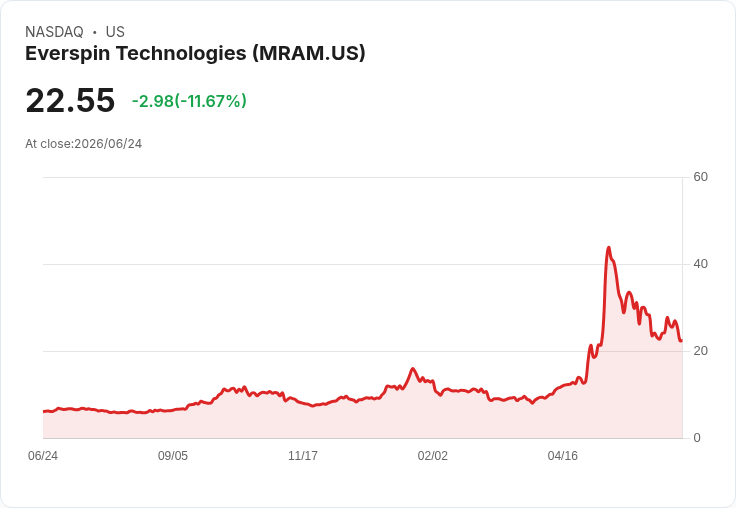This screenshot has width=736, height=508.
Task: Click the At close:2026/06/24 timestamp
Action: pyautogui.click(x=84, y=144)
